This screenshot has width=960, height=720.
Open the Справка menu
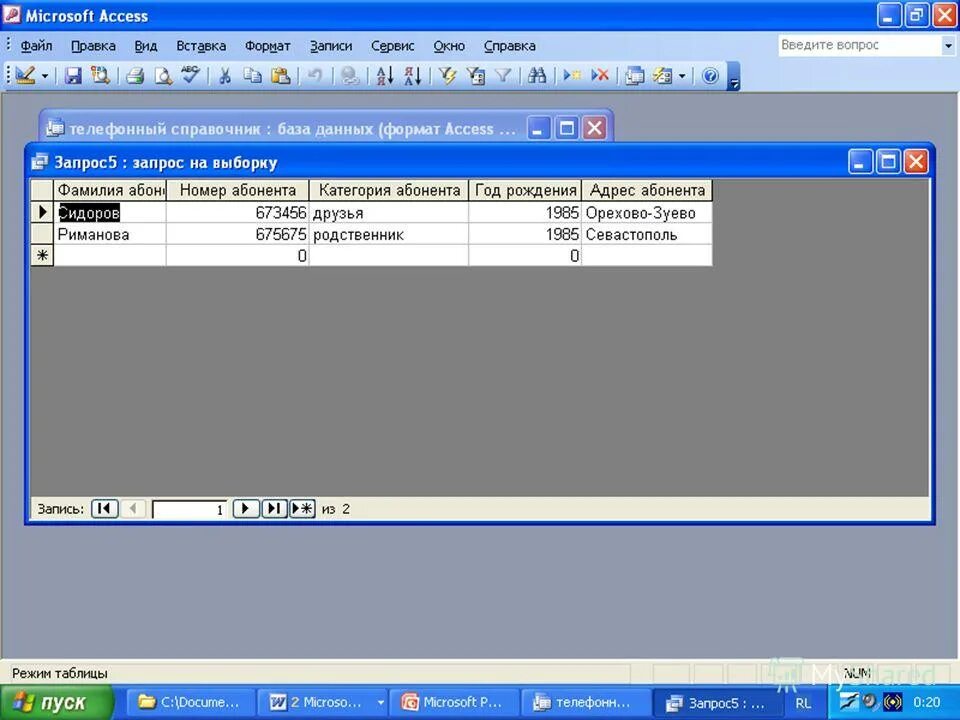point(509,46)
